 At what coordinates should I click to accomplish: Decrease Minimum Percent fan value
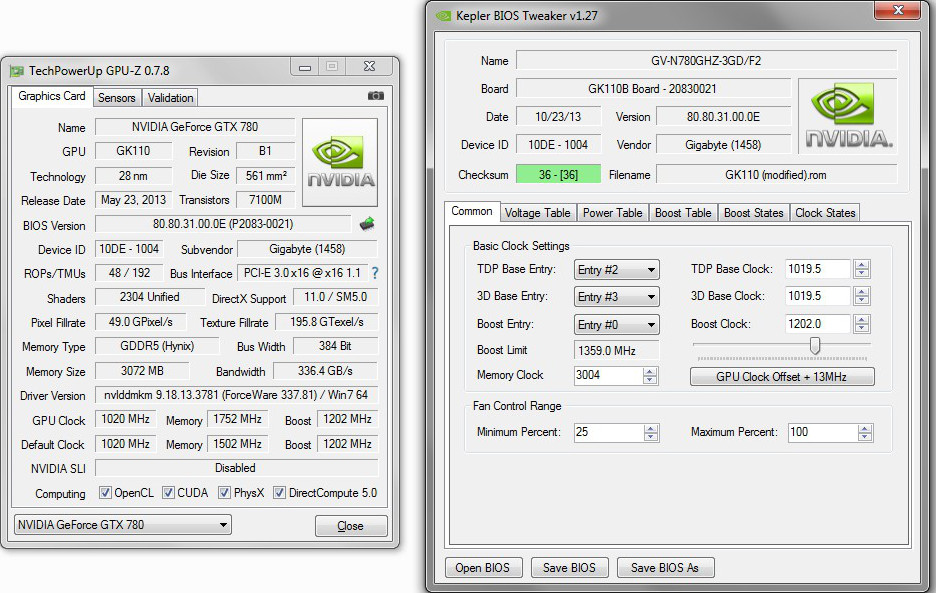(x=651, y=437)
